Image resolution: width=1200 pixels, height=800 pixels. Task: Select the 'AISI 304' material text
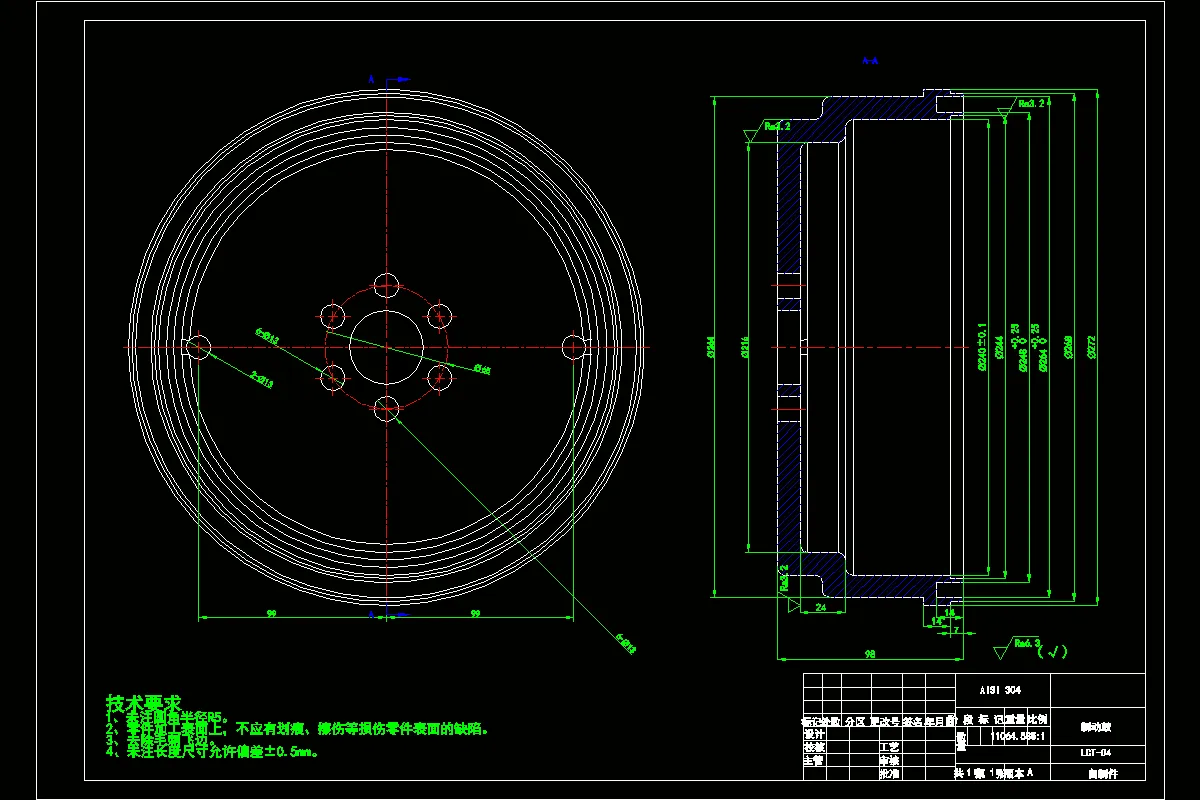[1000, 691]
